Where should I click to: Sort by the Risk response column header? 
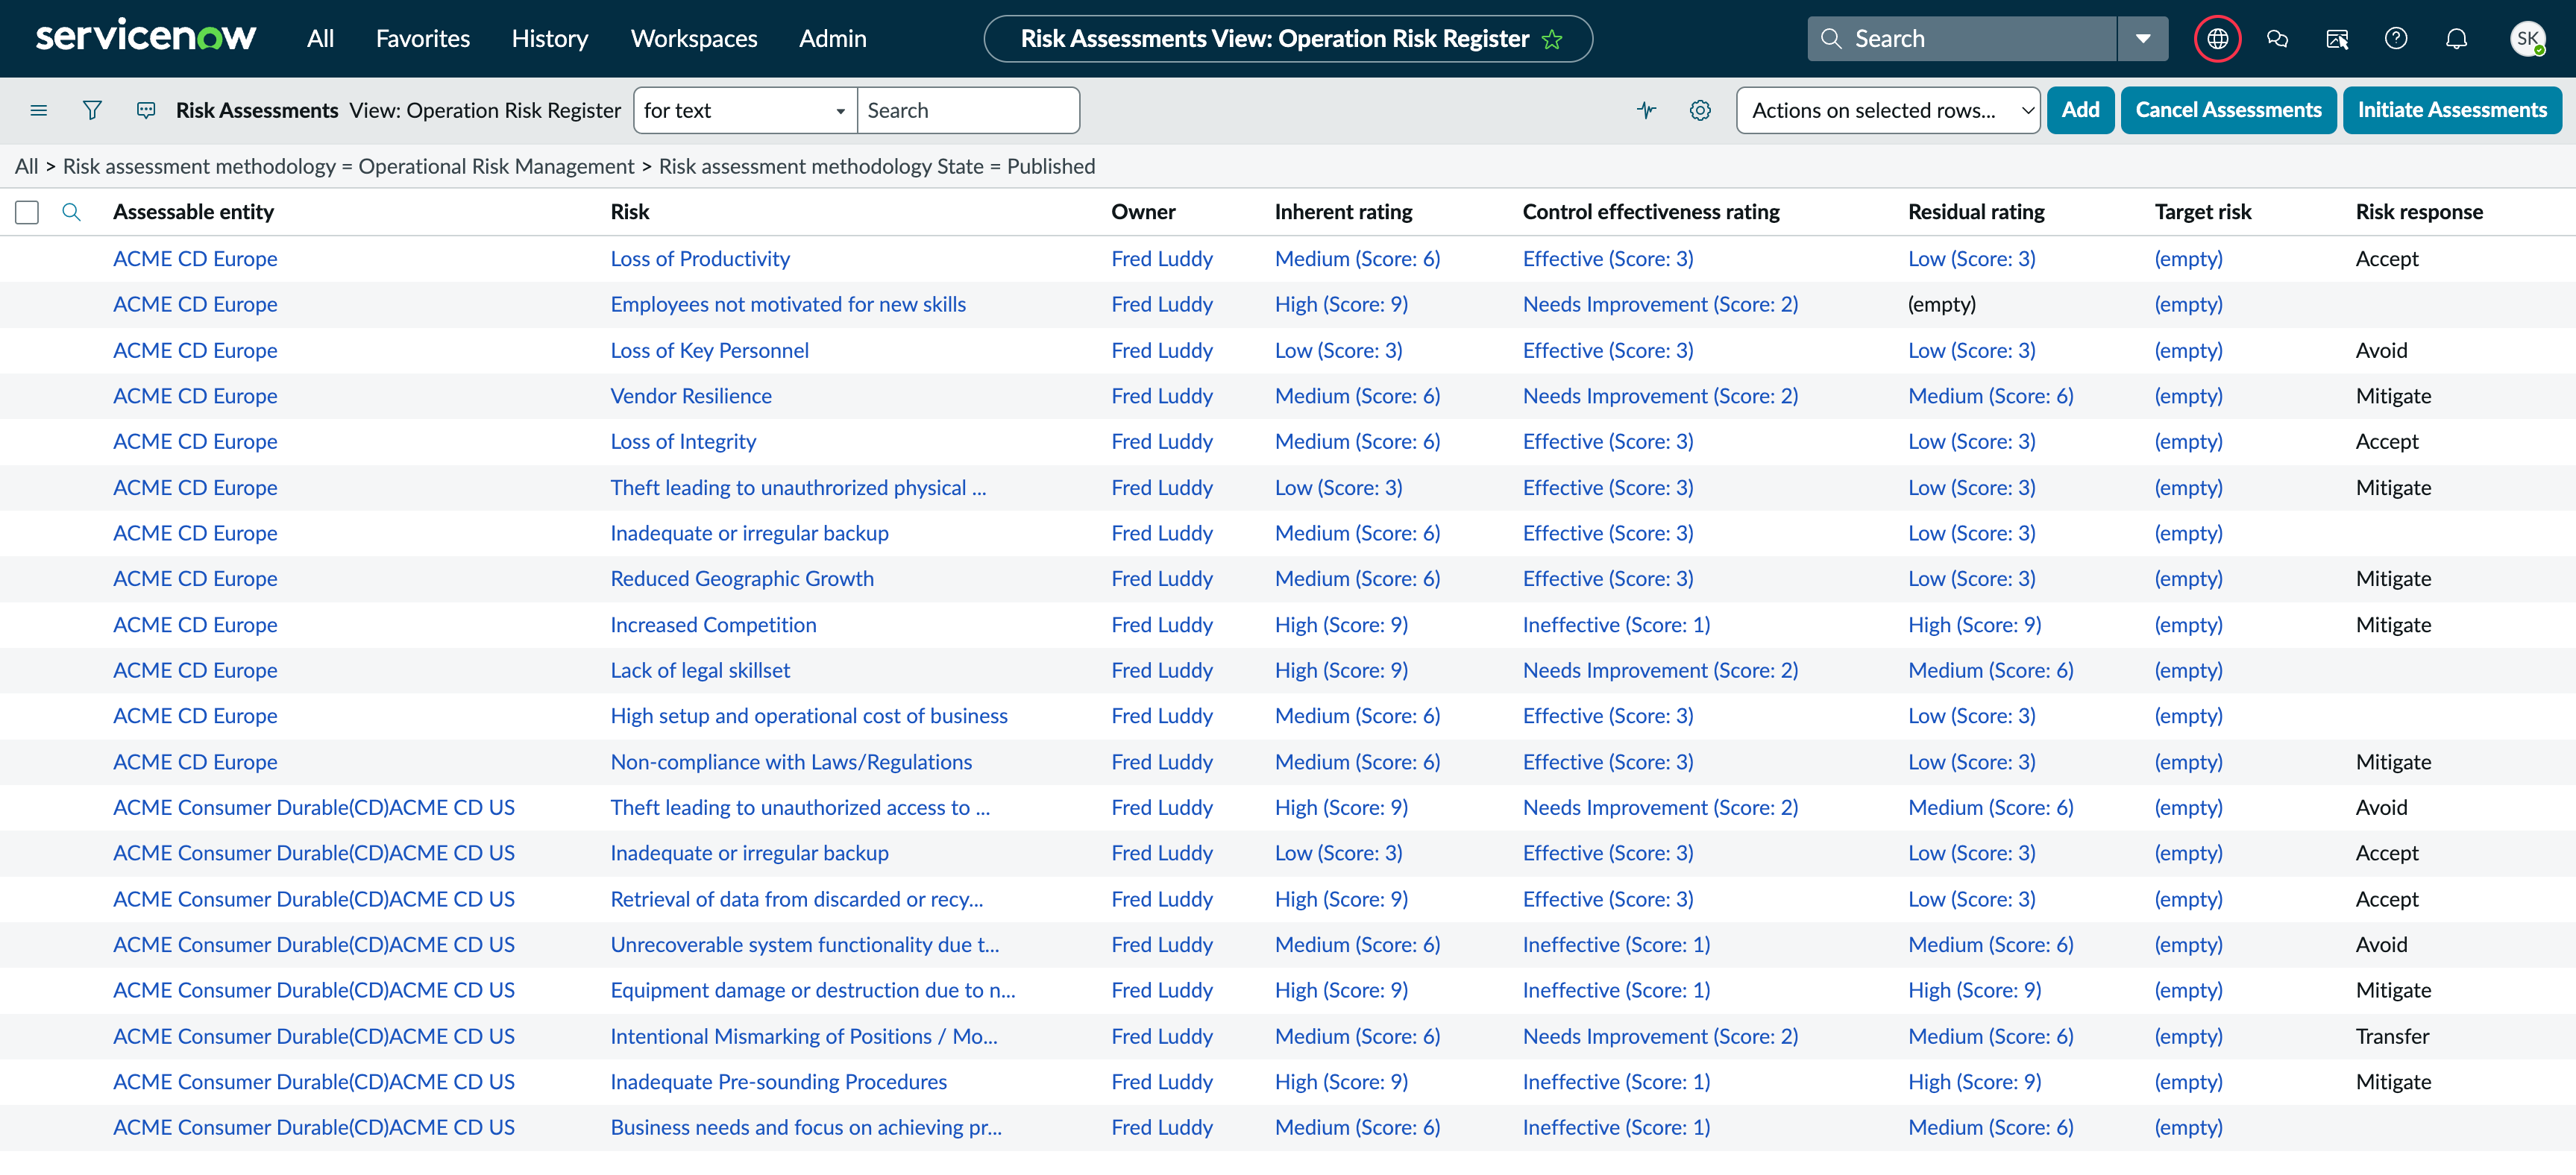pos(2419,211)
